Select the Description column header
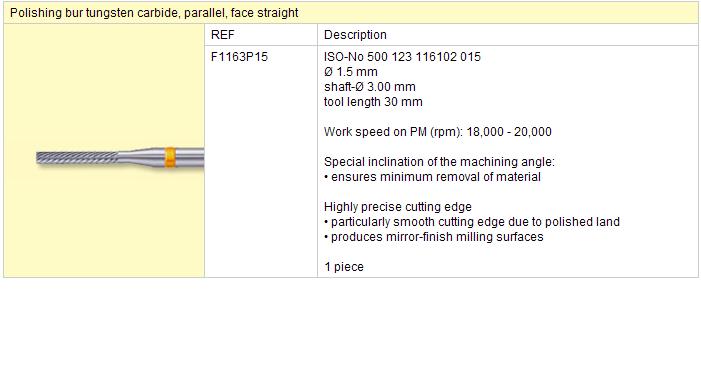 (355, 35)
